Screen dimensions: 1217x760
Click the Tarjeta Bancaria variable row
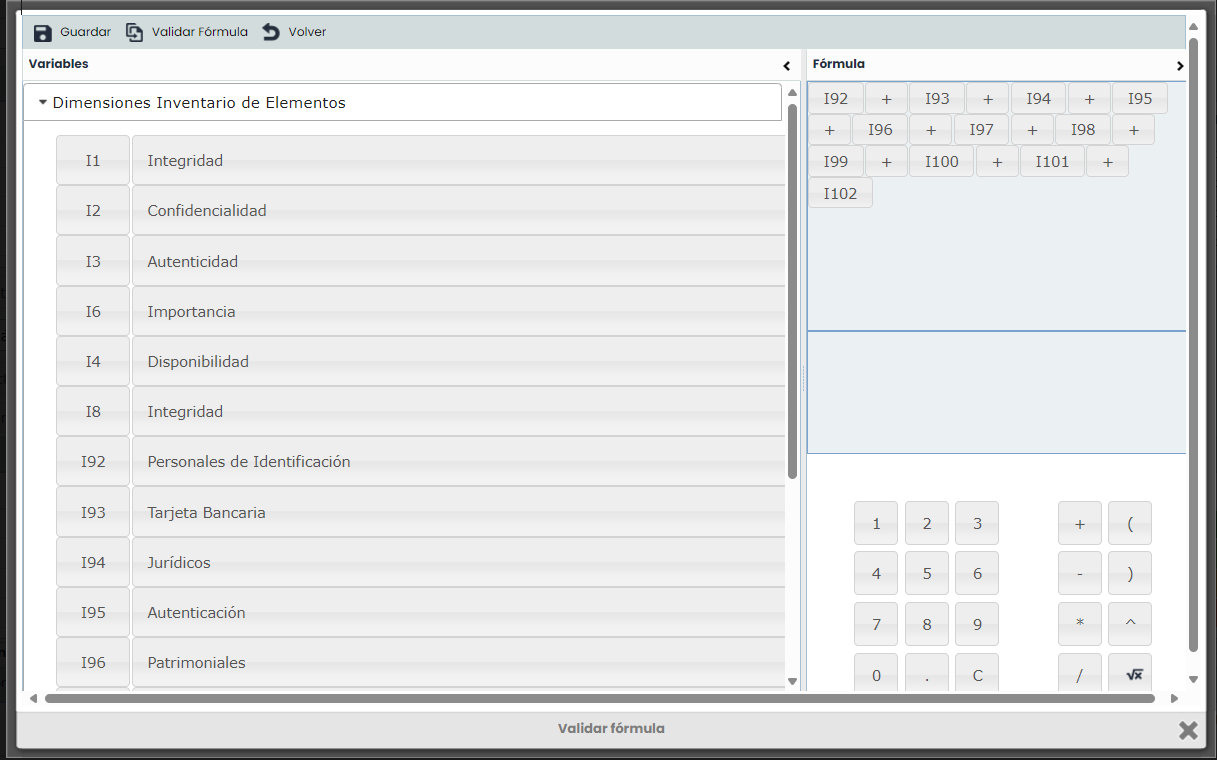pos(458,513)
